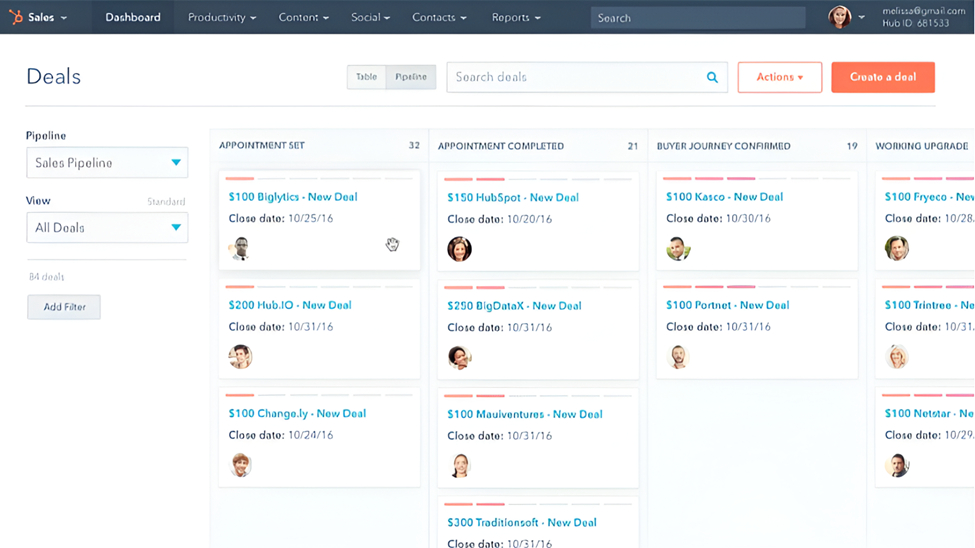Open the $100 Biglytics - New Deal link

pyautogui.click(x=293, y=197)
